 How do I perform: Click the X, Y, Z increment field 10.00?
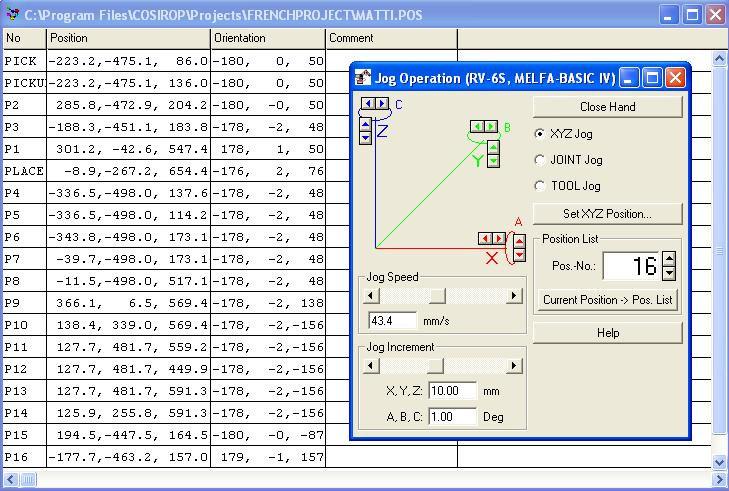[453, 391]
